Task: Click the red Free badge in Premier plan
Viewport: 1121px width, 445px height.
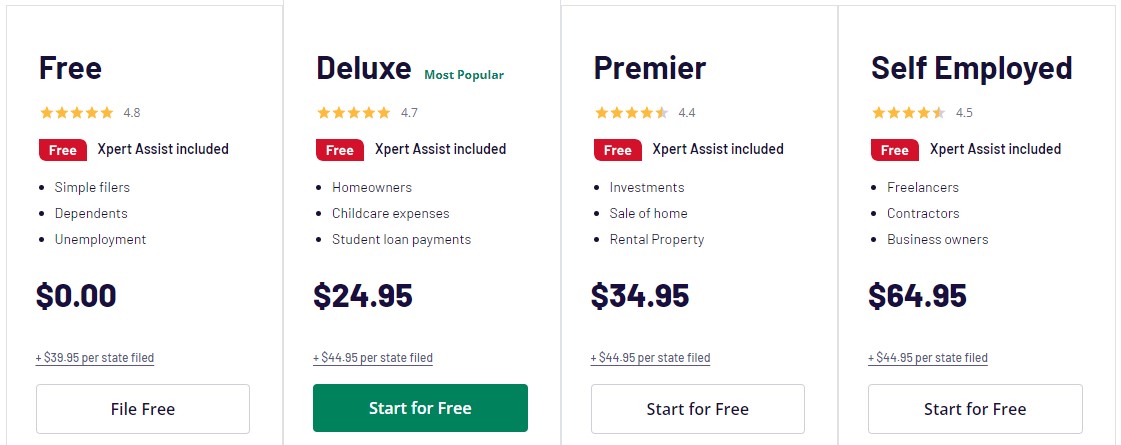Action: [617, 150]
